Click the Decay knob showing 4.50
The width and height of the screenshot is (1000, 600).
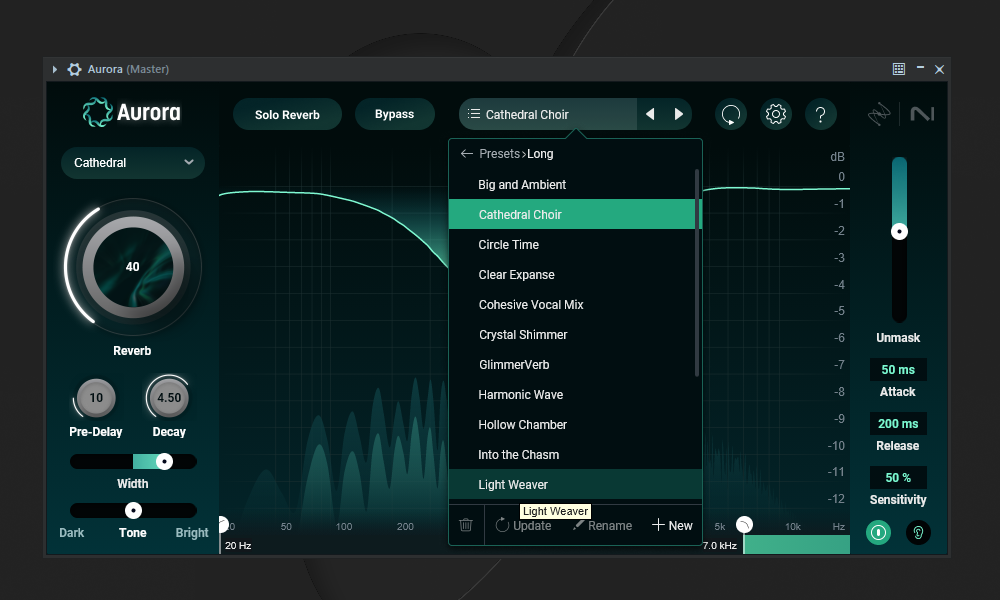tap(168, 398)
